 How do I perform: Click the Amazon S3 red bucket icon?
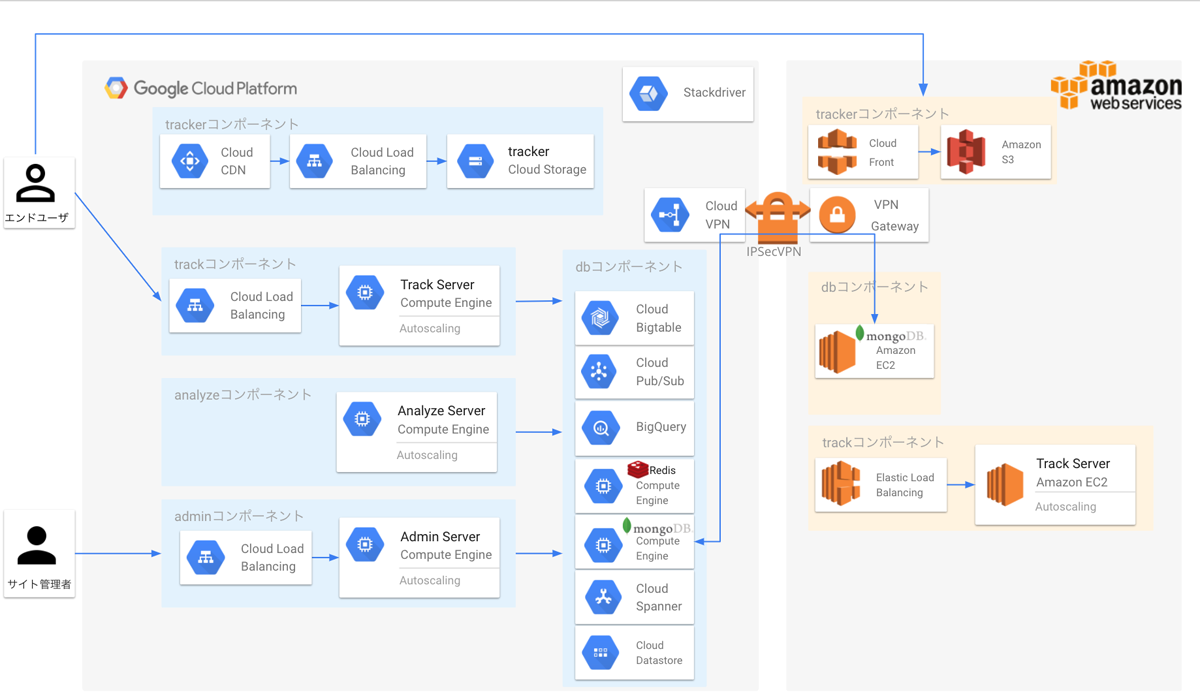(966, 152)
